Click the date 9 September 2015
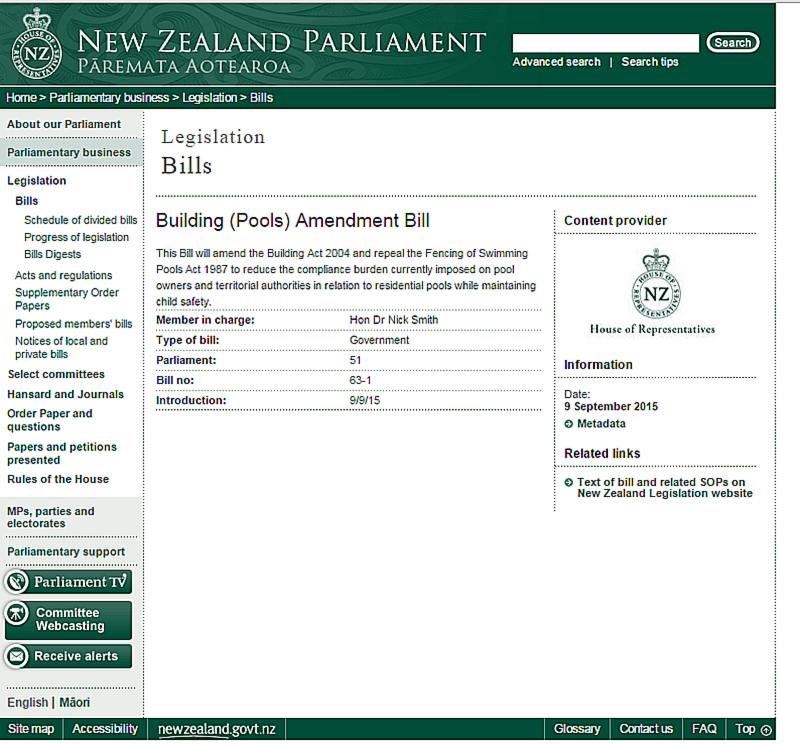This screenshot has height=744, width=800. point(611,406)
